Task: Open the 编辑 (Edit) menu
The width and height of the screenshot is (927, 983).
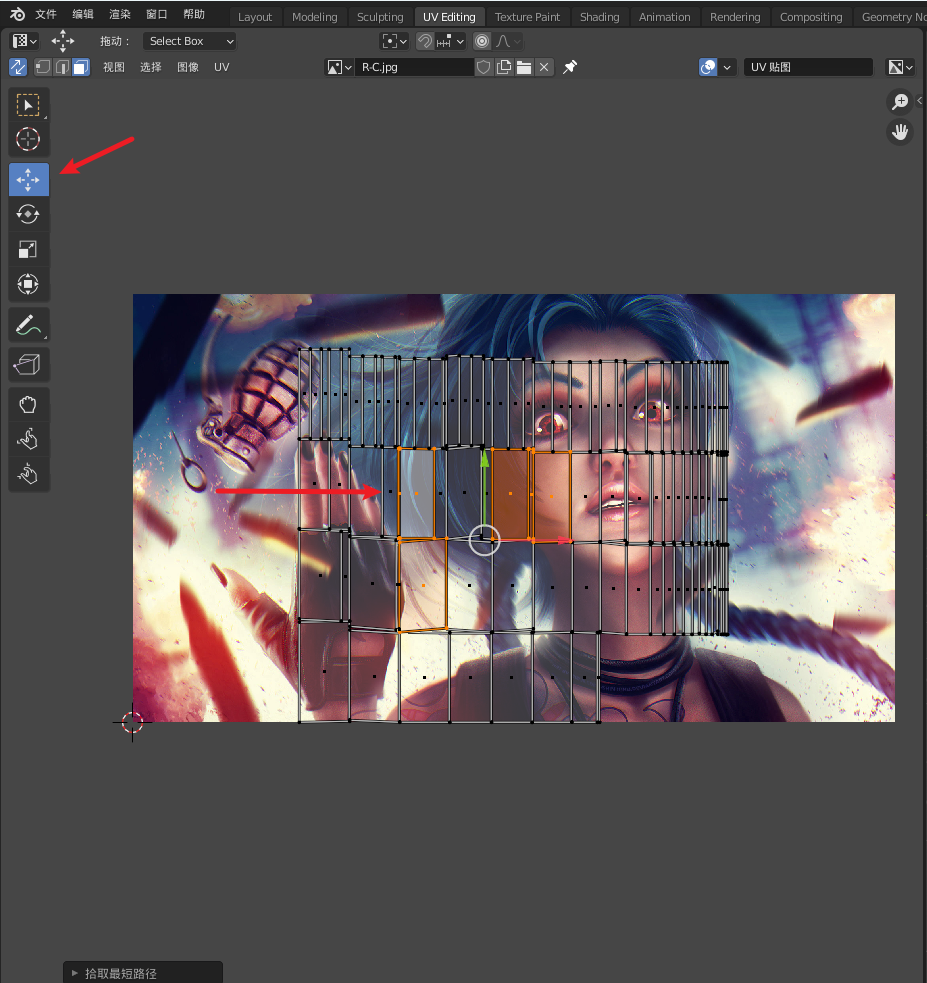Action: [83, 14]
